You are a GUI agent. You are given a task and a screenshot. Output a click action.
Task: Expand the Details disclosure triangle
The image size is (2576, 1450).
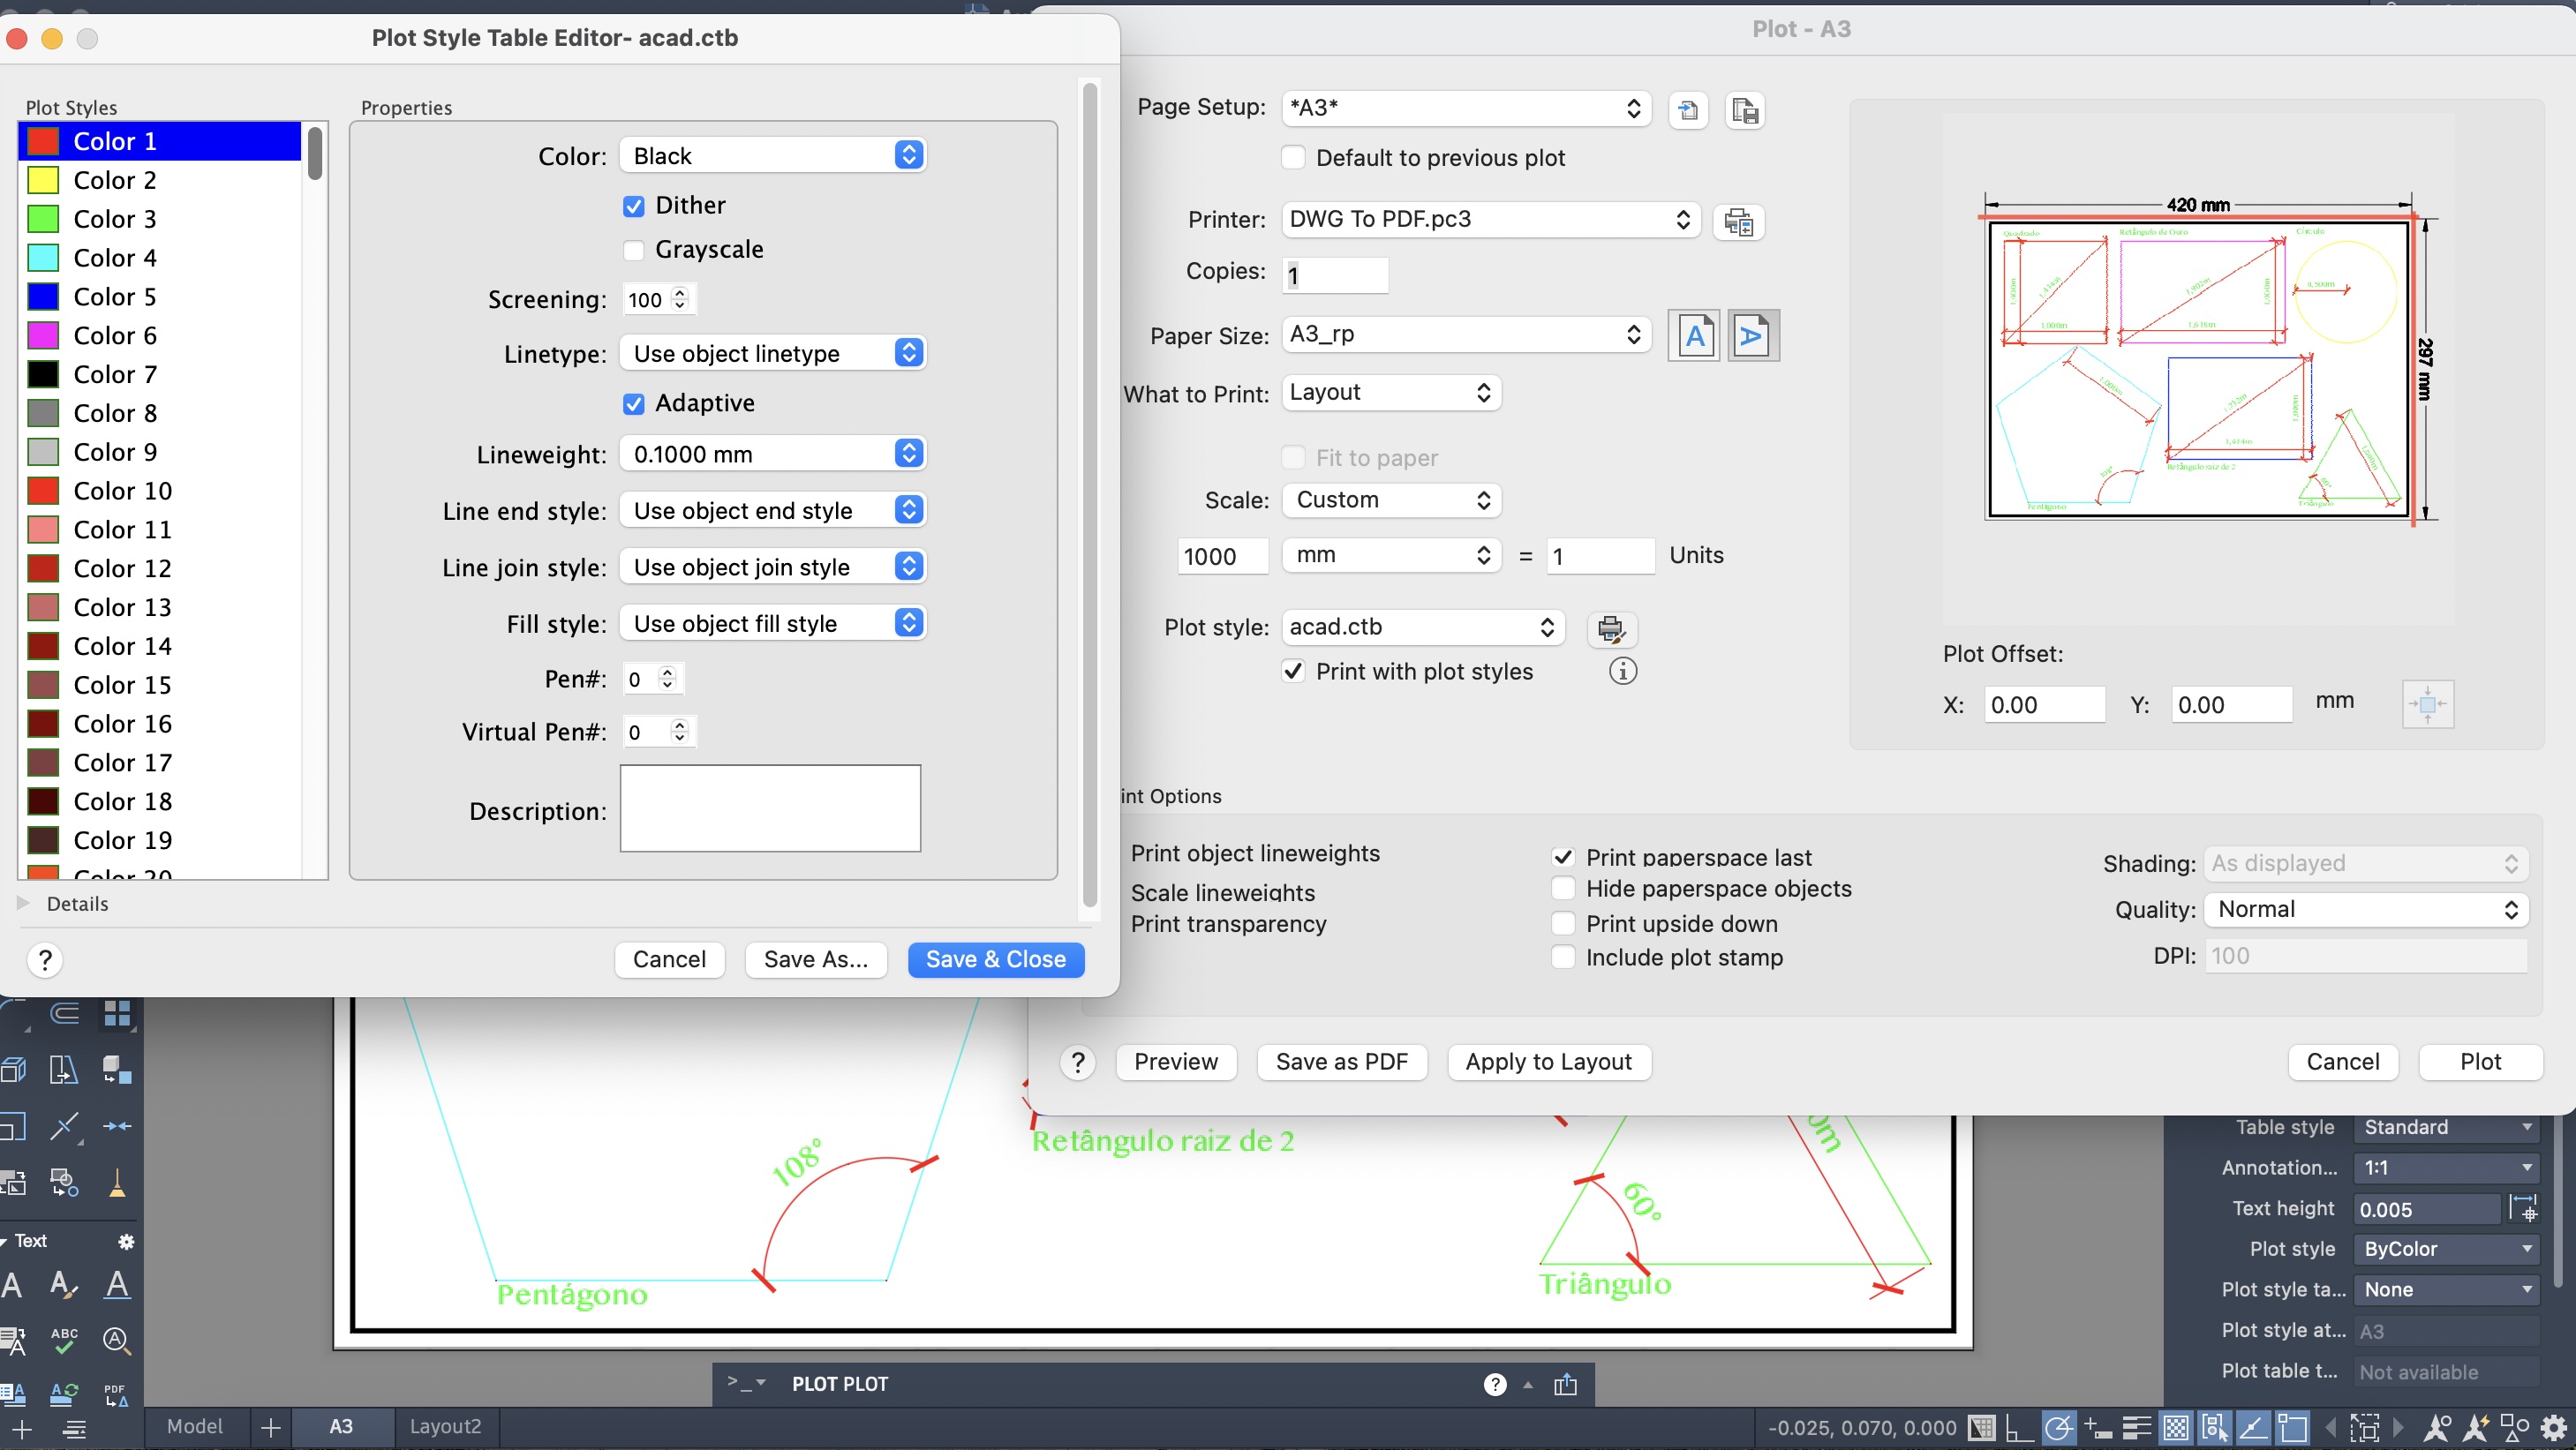pos(23,903)
